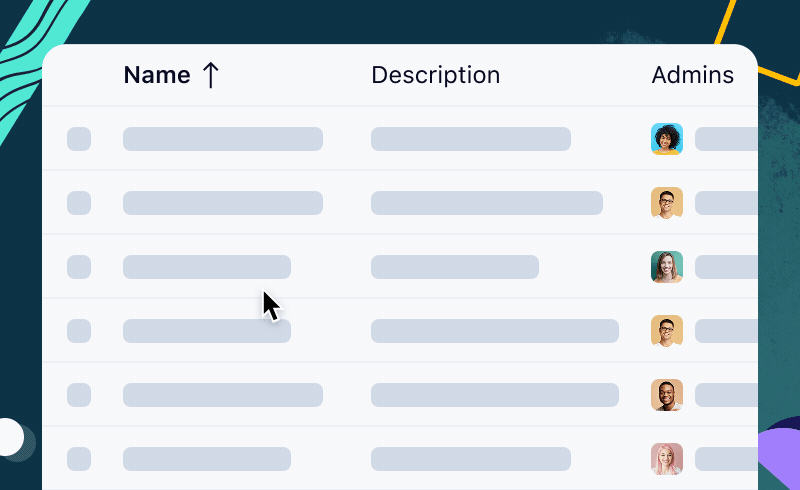
Task: Select the sixth row checkbox
Action: 79,459
